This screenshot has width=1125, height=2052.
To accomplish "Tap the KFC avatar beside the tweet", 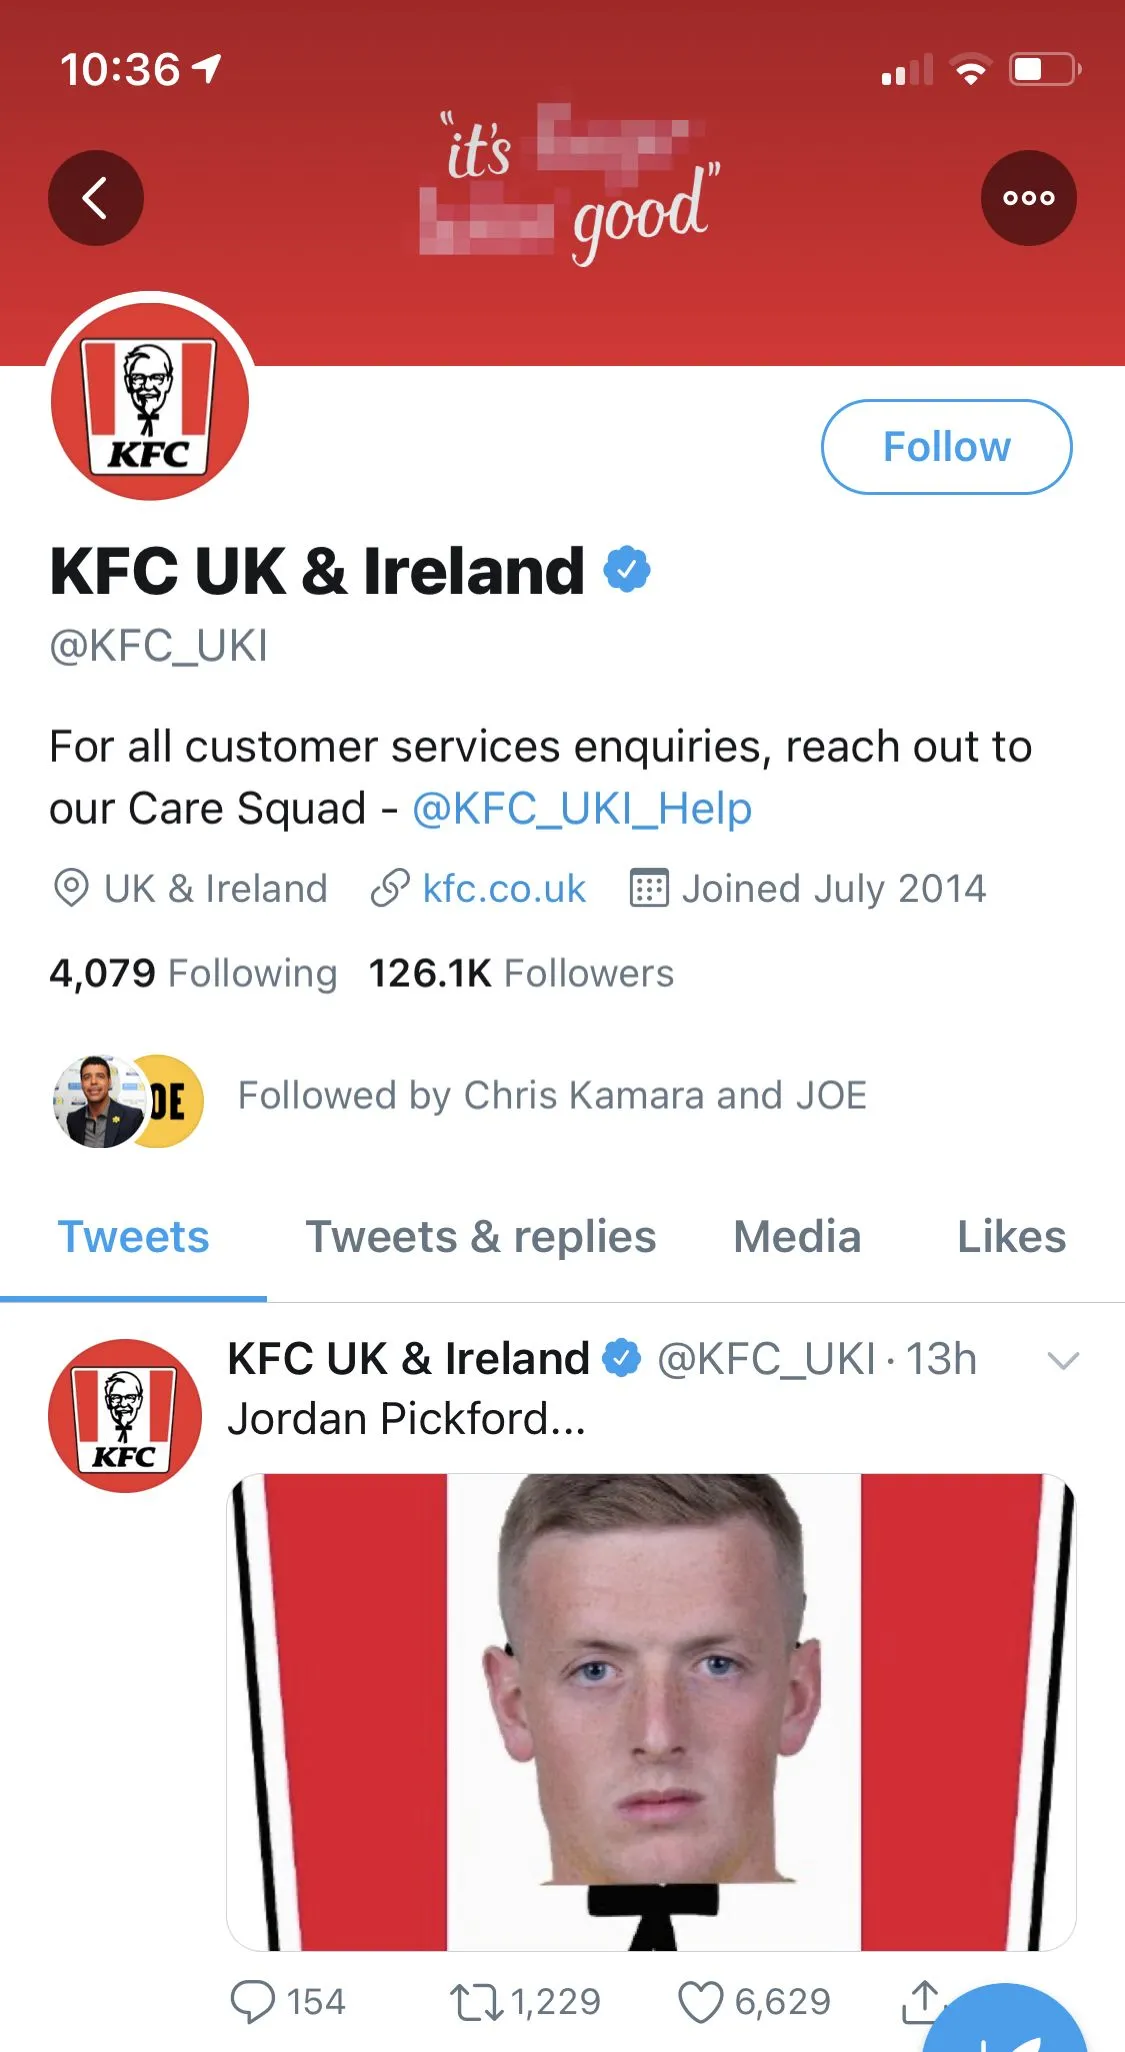I will pyautogui.click(x=124, y=1416).
